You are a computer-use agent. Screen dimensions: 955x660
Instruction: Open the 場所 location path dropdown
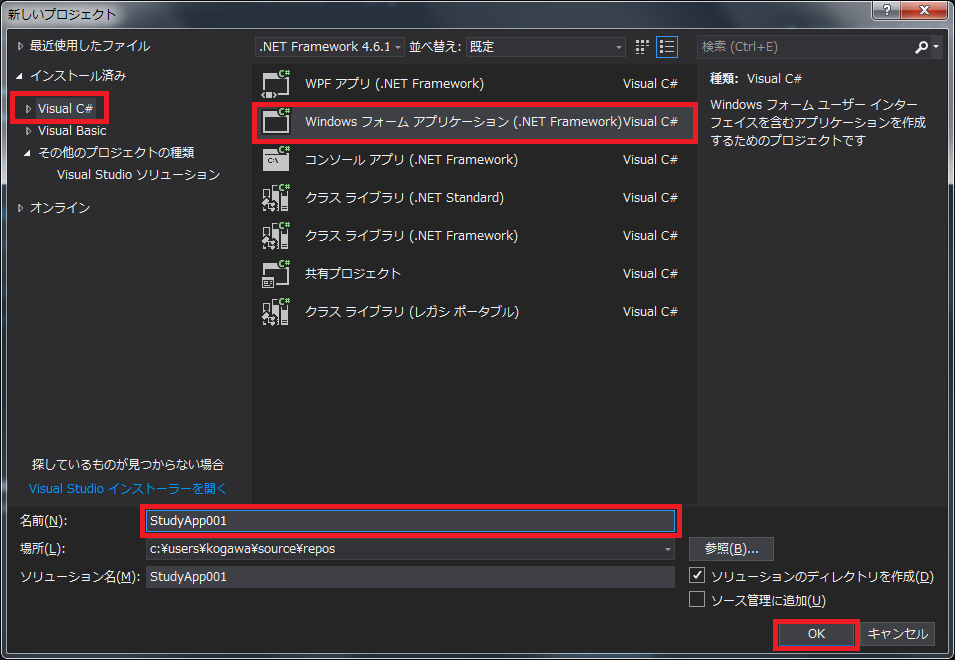pos(667,549)
